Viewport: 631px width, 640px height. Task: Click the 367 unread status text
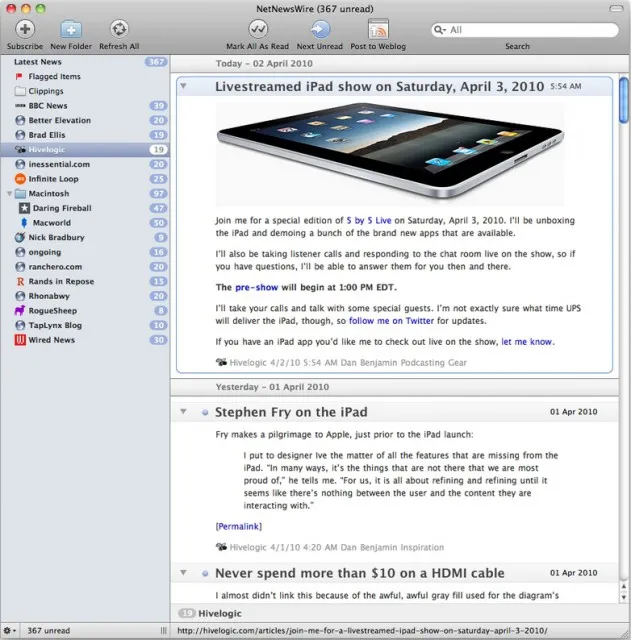49,631
